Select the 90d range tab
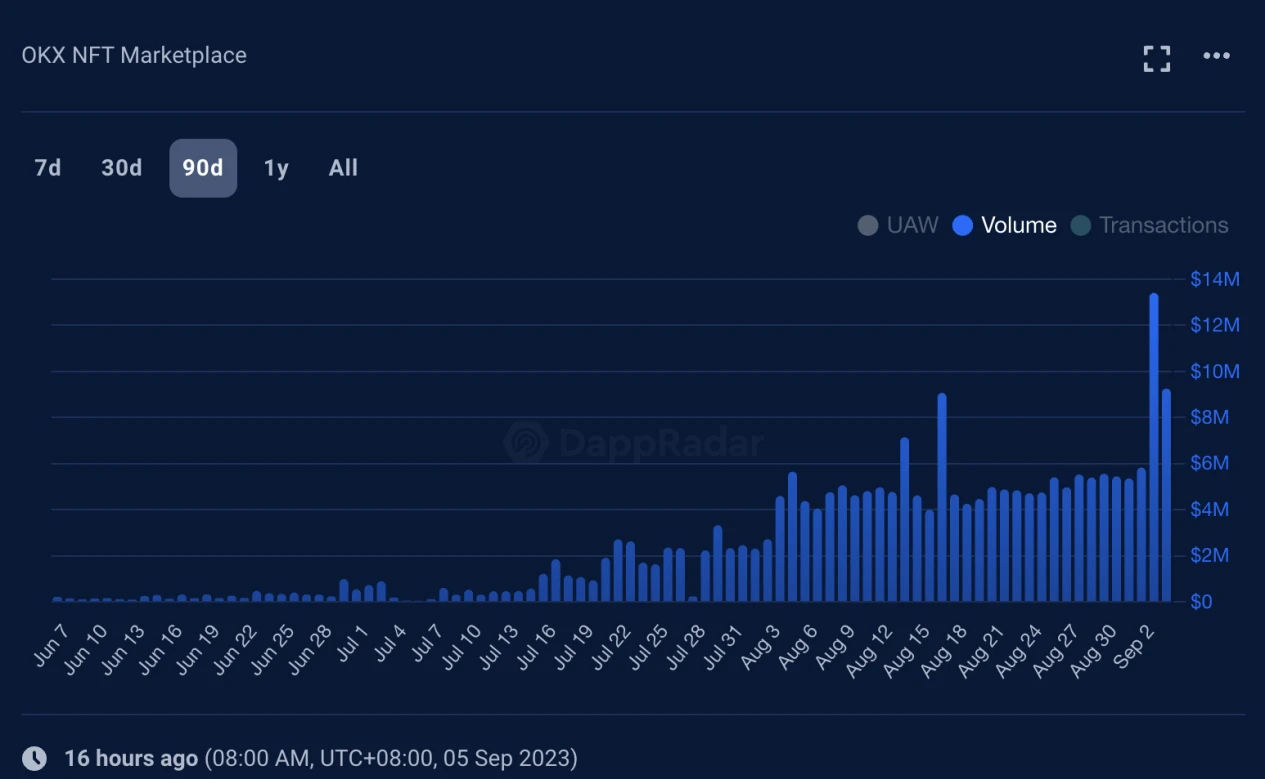Image resolution: width=1265 pixels, height=779 pixels. click(x=203, y=168)
